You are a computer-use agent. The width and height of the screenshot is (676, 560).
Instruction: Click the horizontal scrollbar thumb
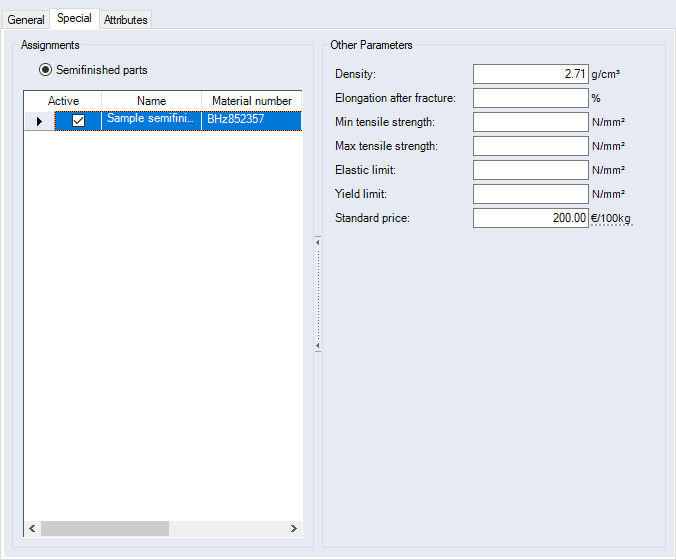tap(105, 528)
